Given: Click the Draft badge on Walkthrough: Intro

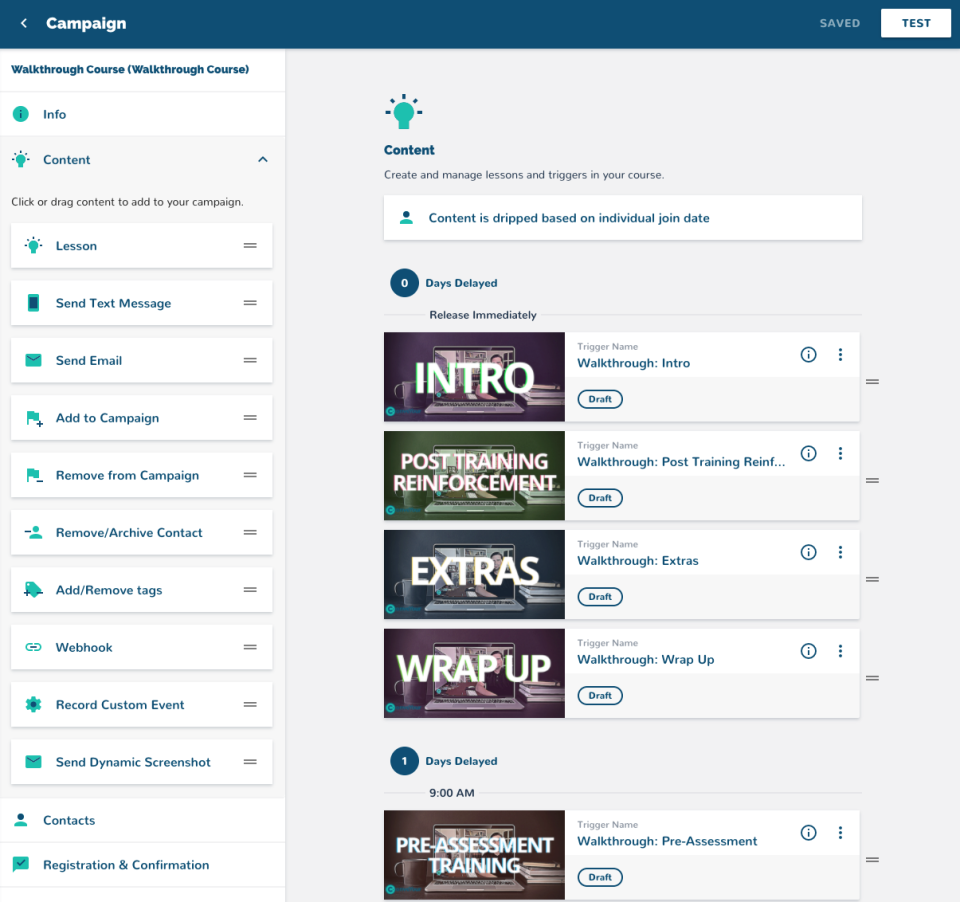Looking at the screenshot, I should coord(600,399).
